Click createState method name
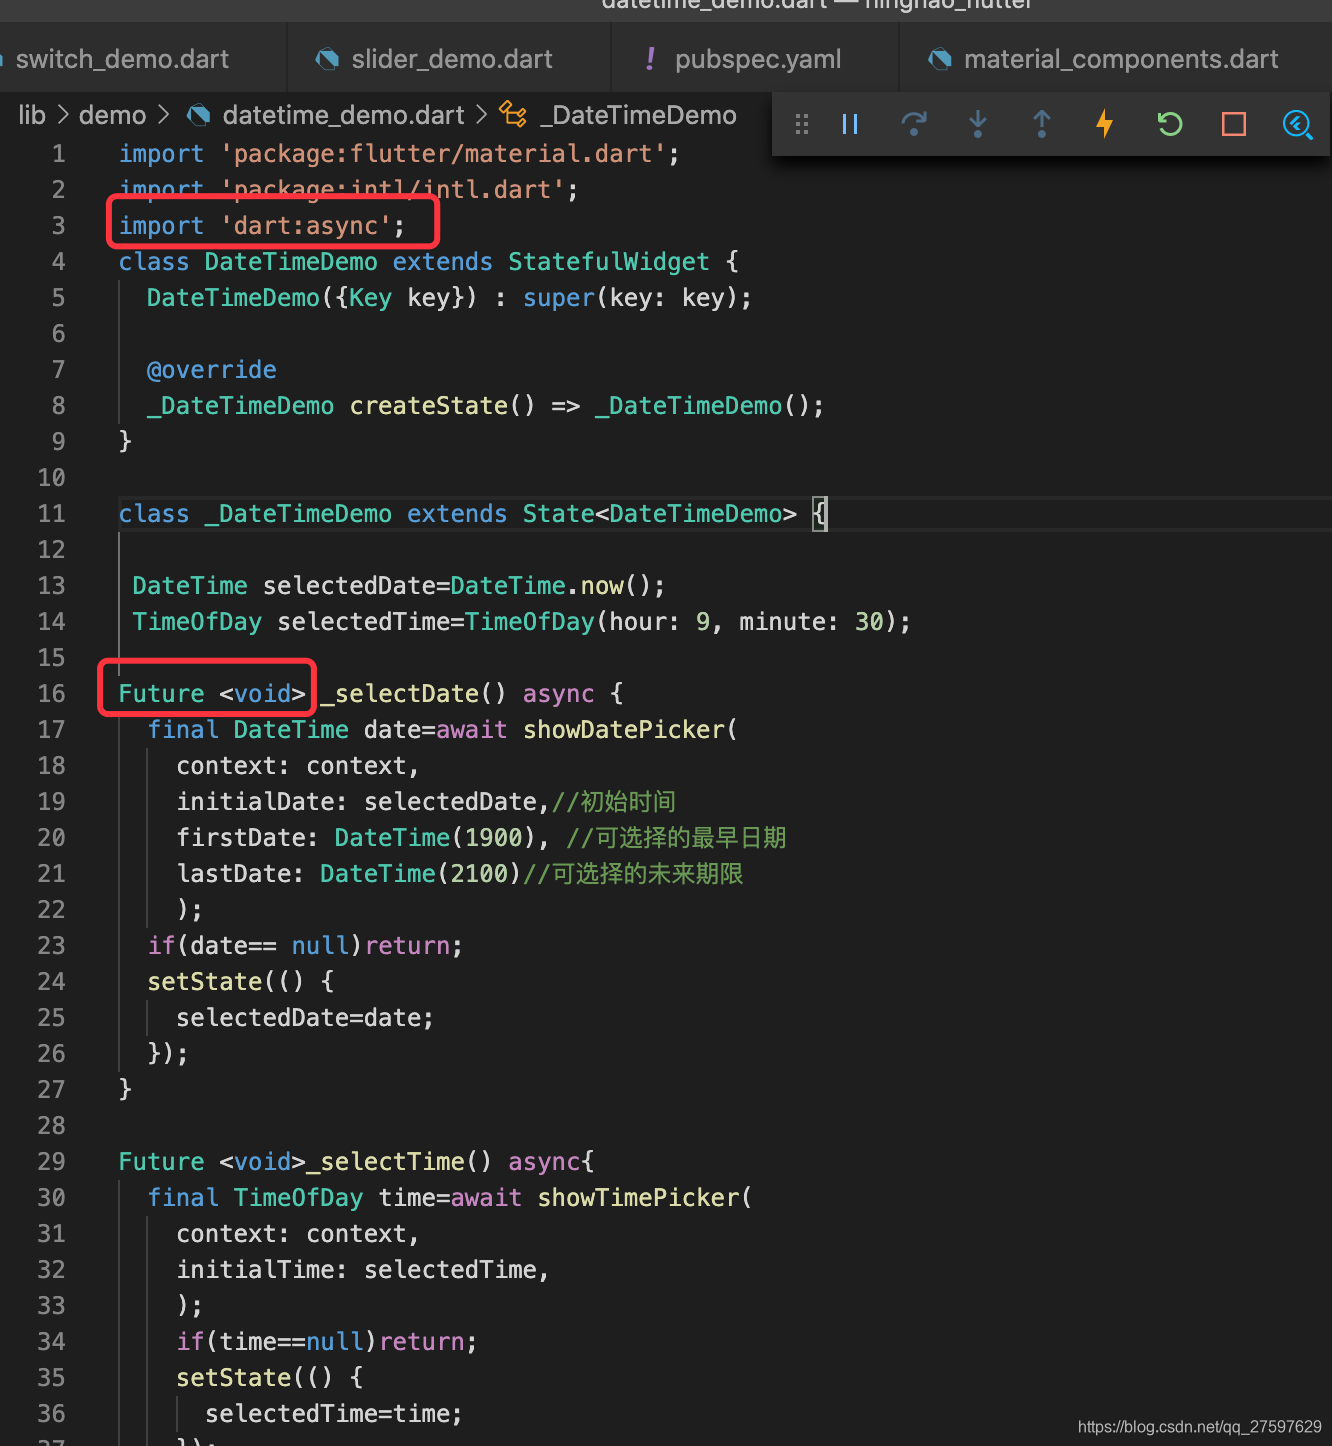This screenshot has height=1446, width=1332. coord(429,406)
